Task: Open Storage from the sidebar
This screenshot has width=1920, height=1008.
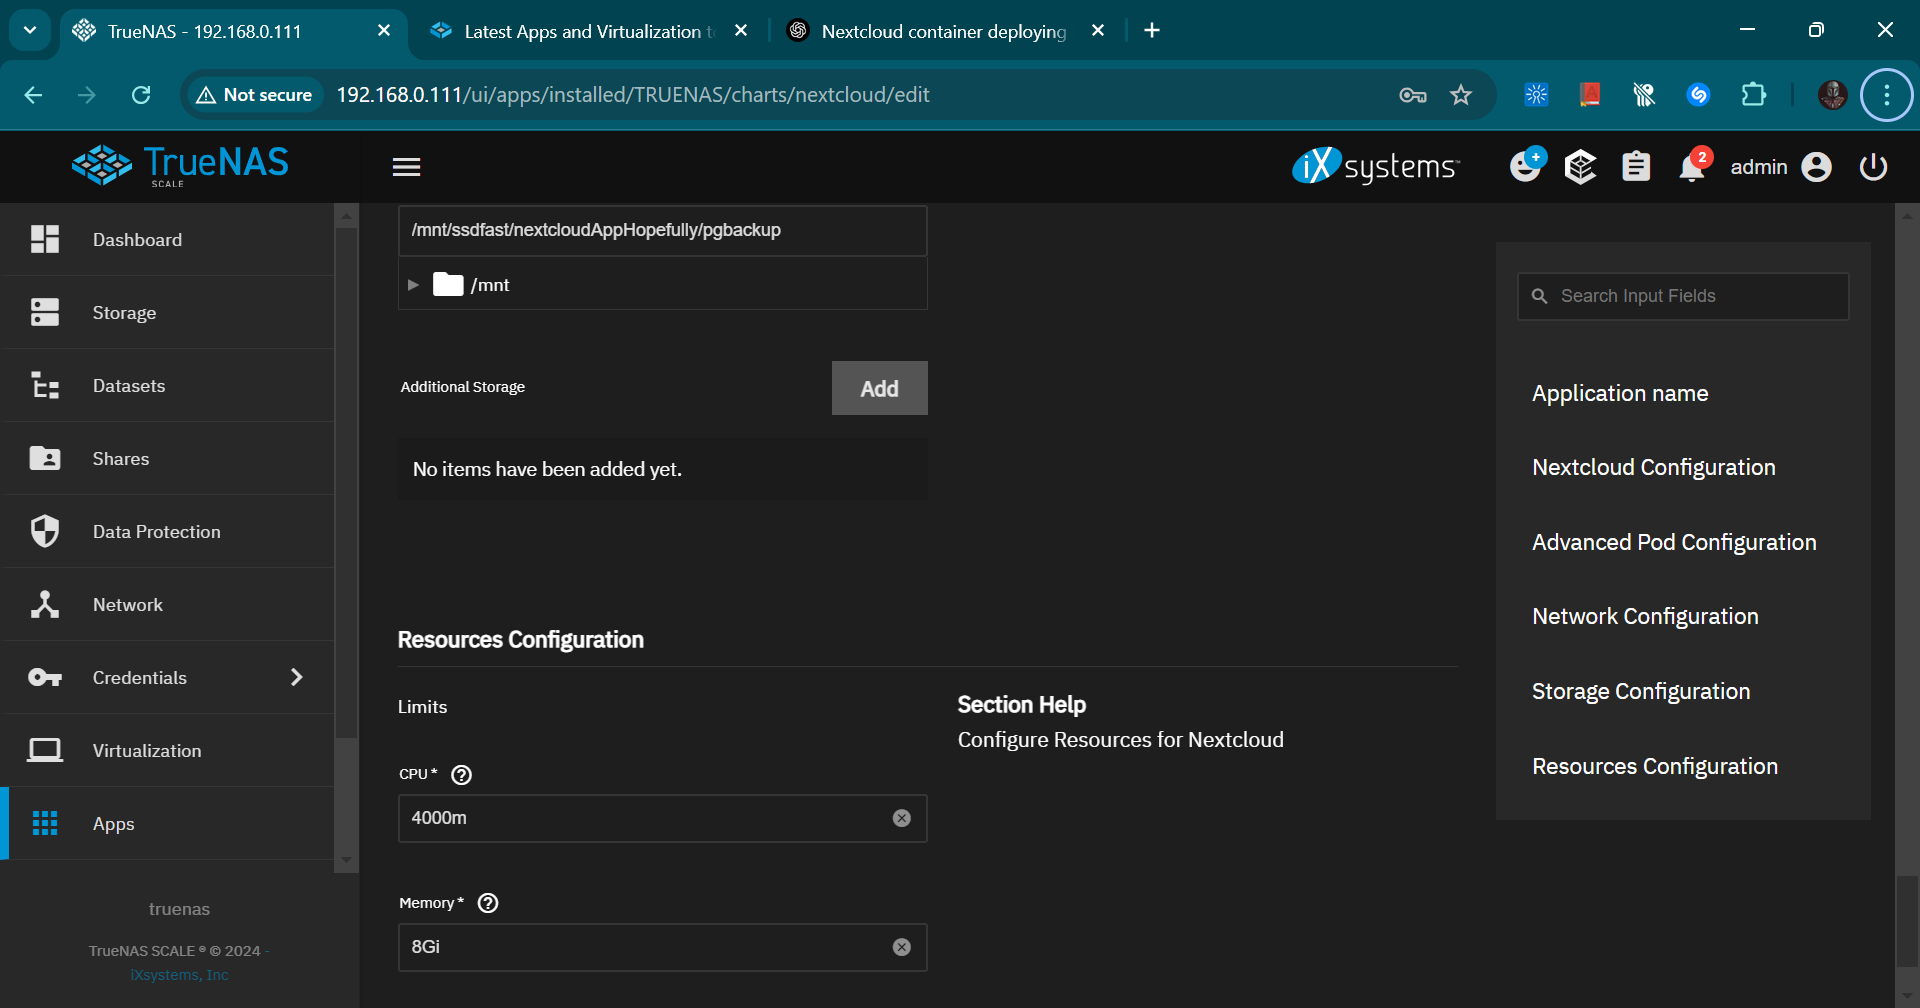Action: pyautogui.click(x=167, y=312)
